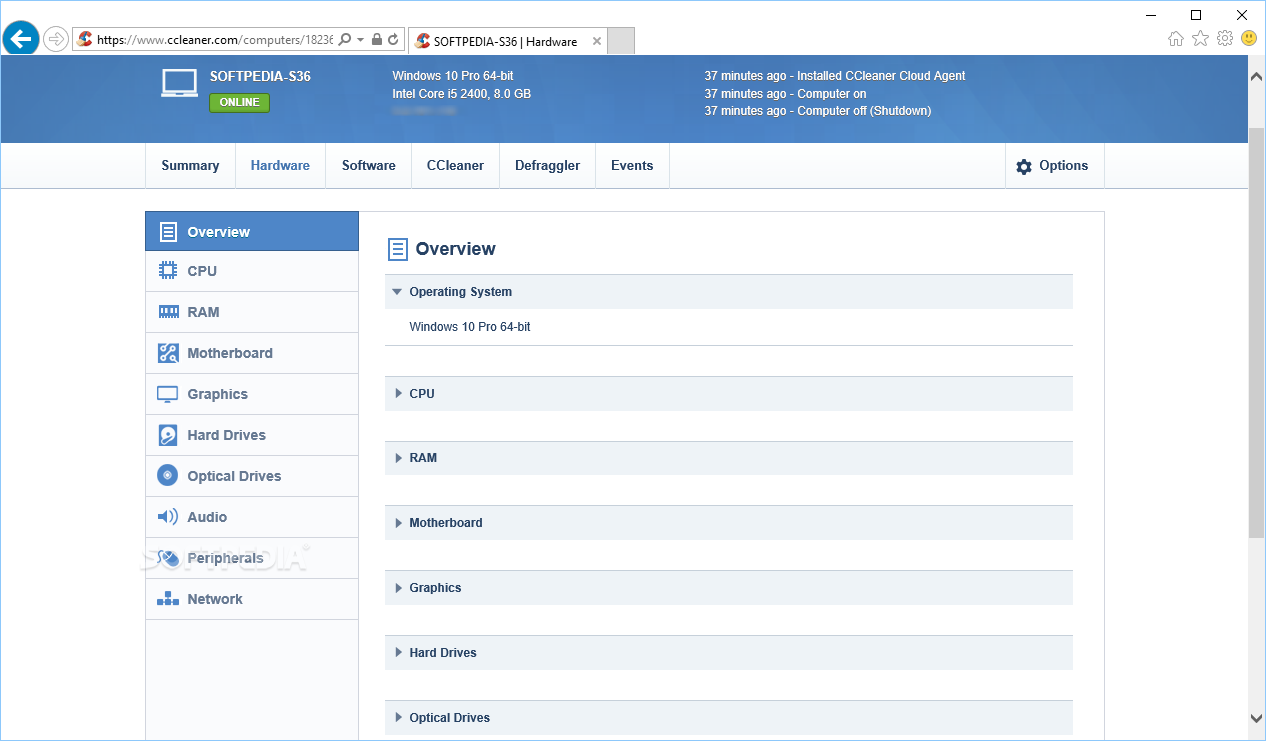Click the search magnifier in address bar

click(345, 40)
